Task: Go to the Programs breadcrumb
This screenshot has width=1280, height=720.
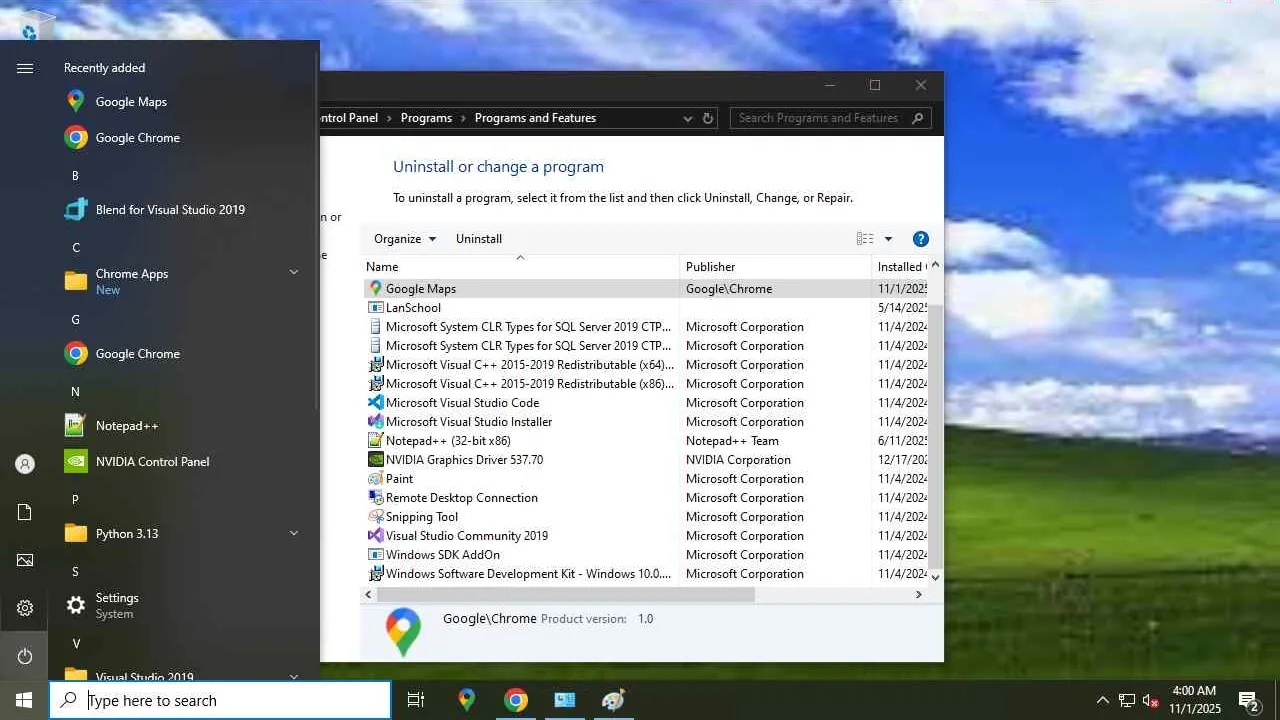Action: point(426,118)
